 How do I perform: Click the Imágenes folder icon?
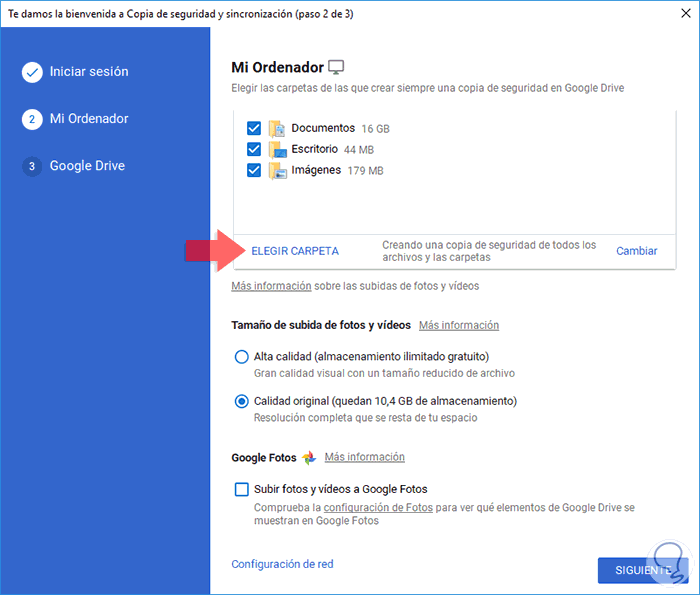pyautogui.click(x=277, y=171)
